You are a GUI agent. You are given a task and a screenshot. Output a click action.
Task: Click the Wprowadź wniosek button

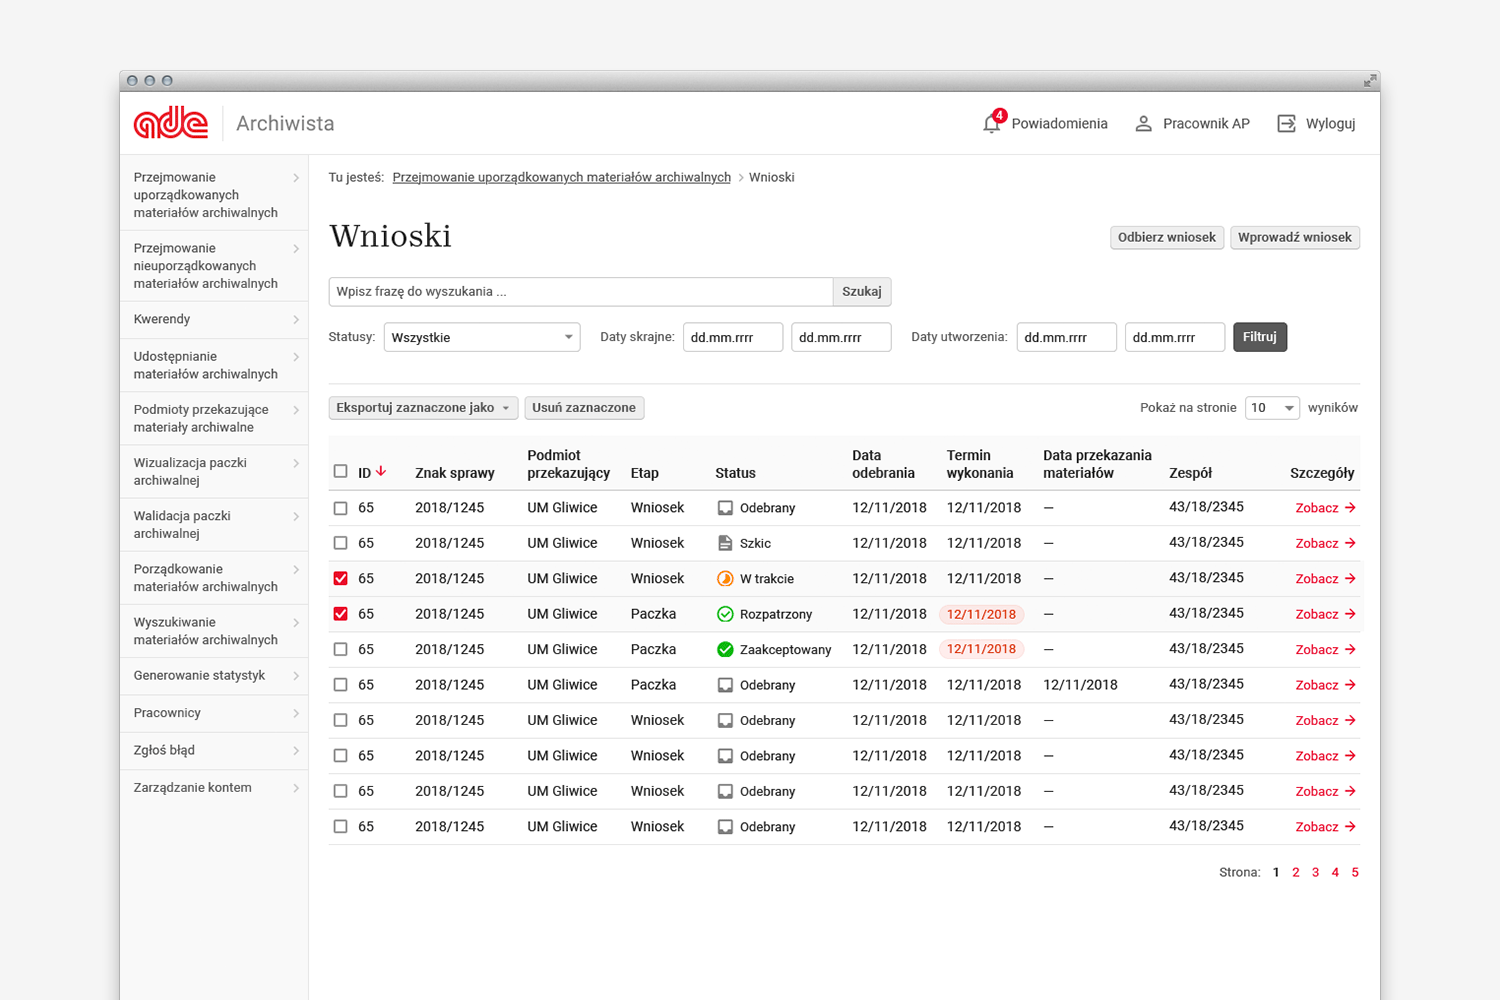1294,238
